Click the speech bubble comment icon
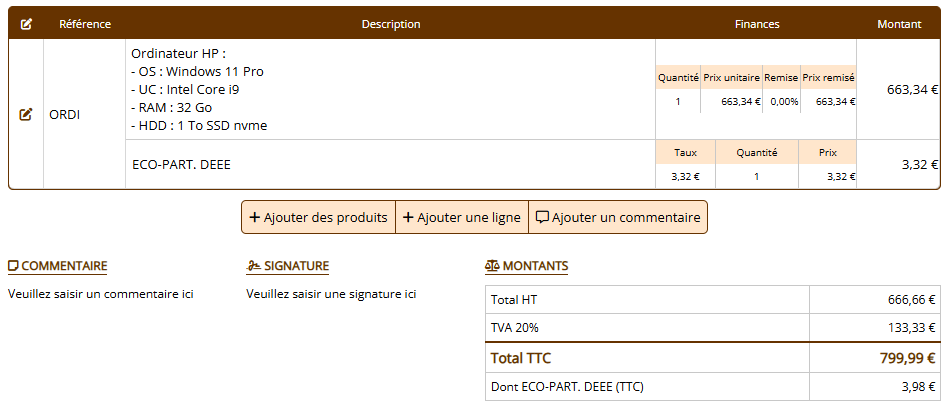 (x=542, y=217)
